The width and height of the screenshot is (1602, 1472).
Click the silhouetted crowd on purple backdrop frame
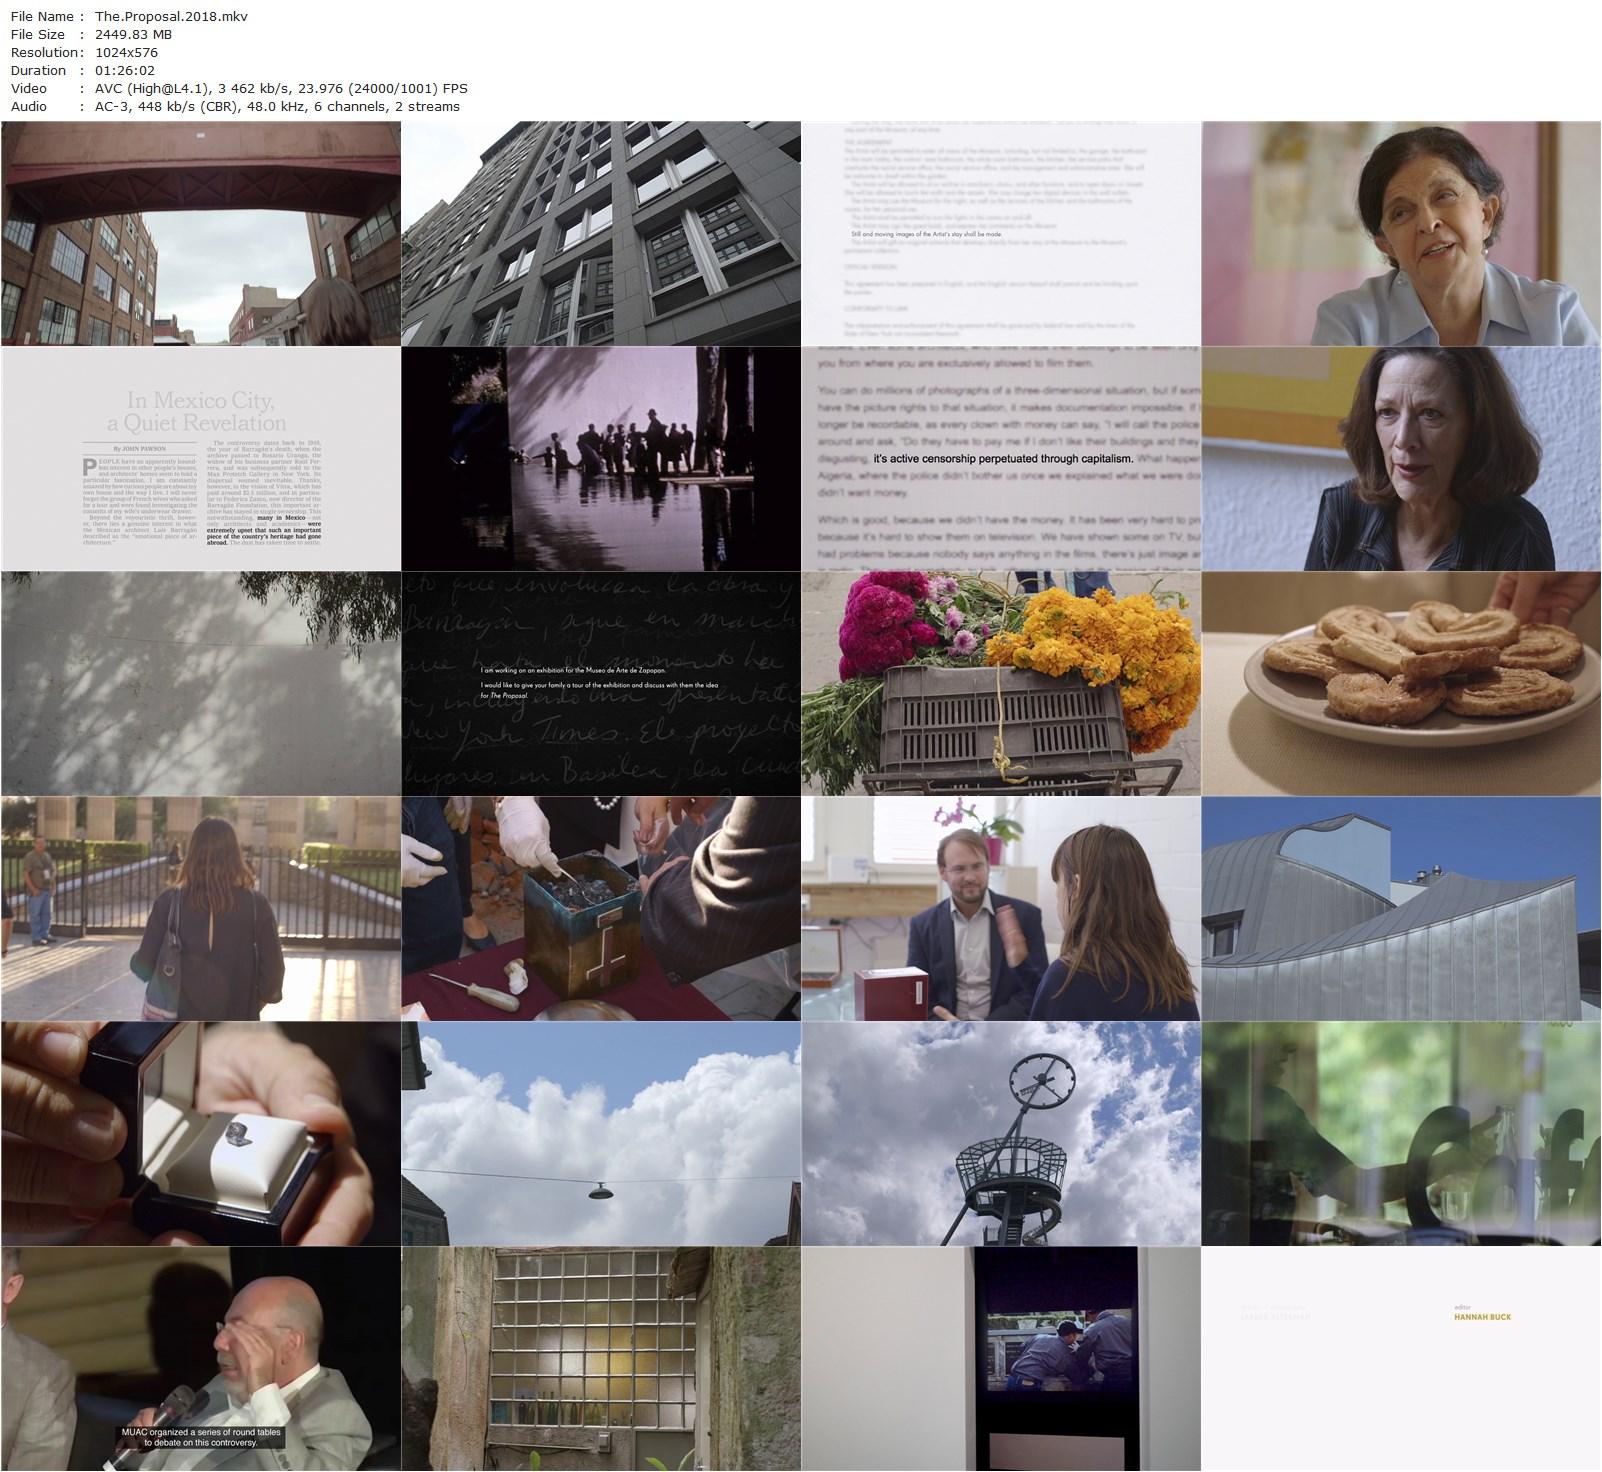601,459
